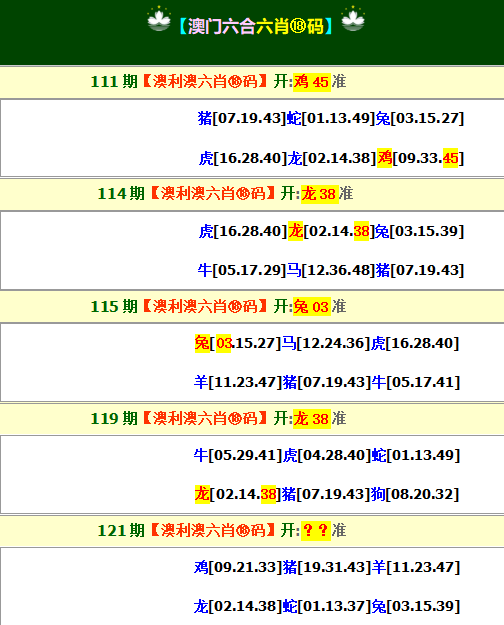Screen dimensions: 504x625
Task: Click 羊[11.23.47] in the 115期 block
Action: [238, 382]
